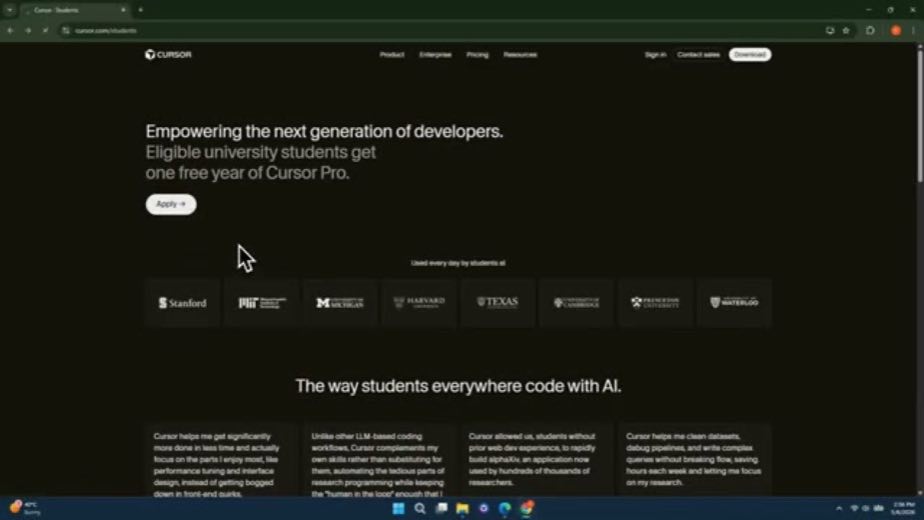Open the Windows Start menu
This screenshot has height=520, width=924.
click(398, 508)
